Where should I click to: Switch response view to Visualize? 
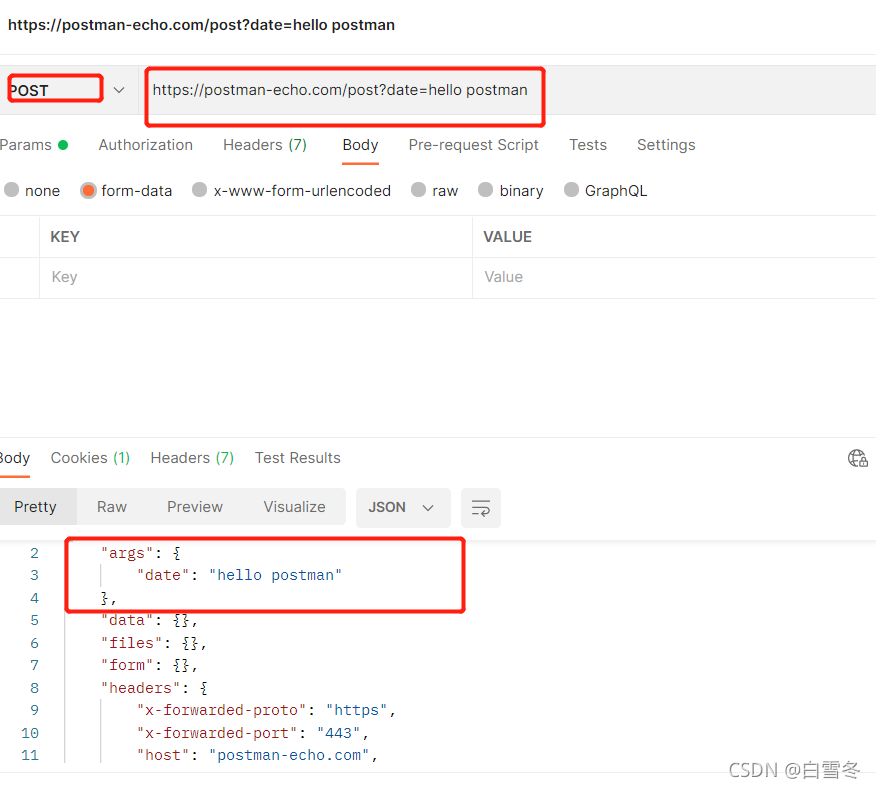coord(294,507)
